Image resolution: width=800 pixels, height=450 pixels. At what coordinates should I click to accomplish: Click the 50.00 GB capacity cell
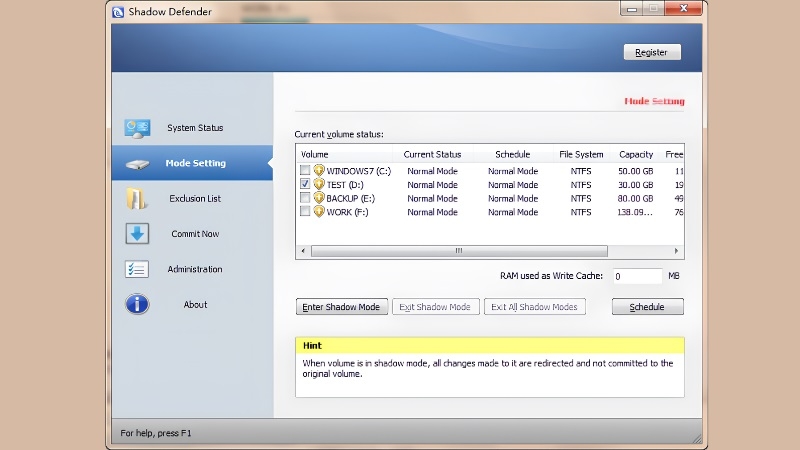(x=635, y=171)
